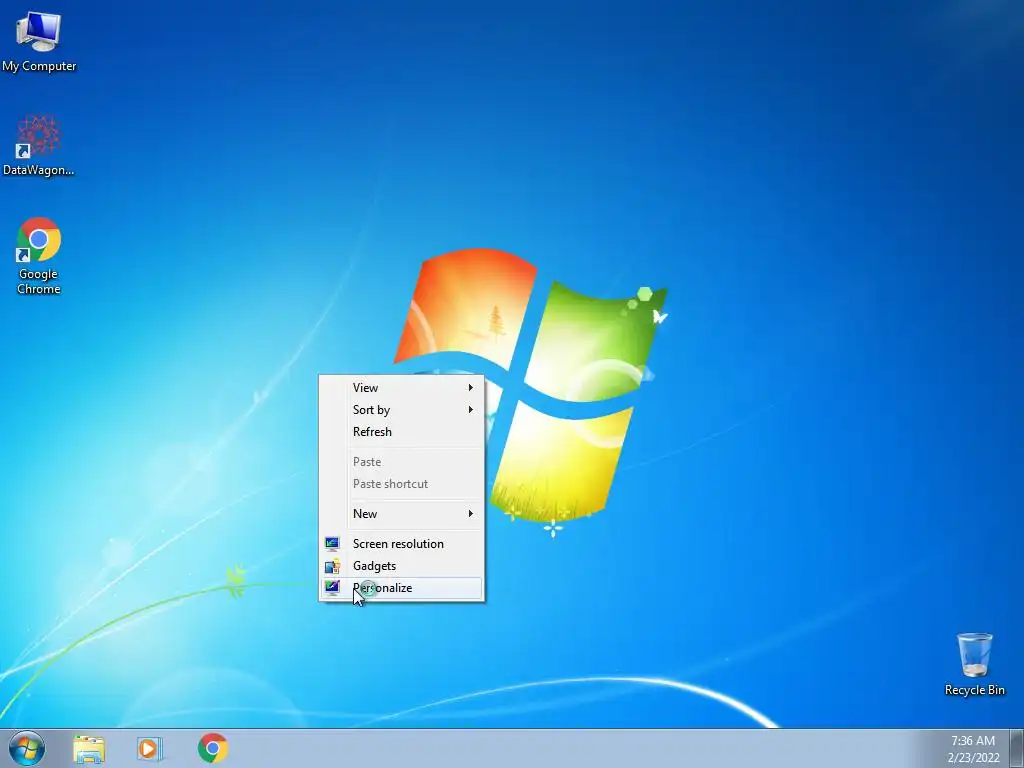Click the Gadgets icon in context menu

pyautogui.click(x=332, y=566)
